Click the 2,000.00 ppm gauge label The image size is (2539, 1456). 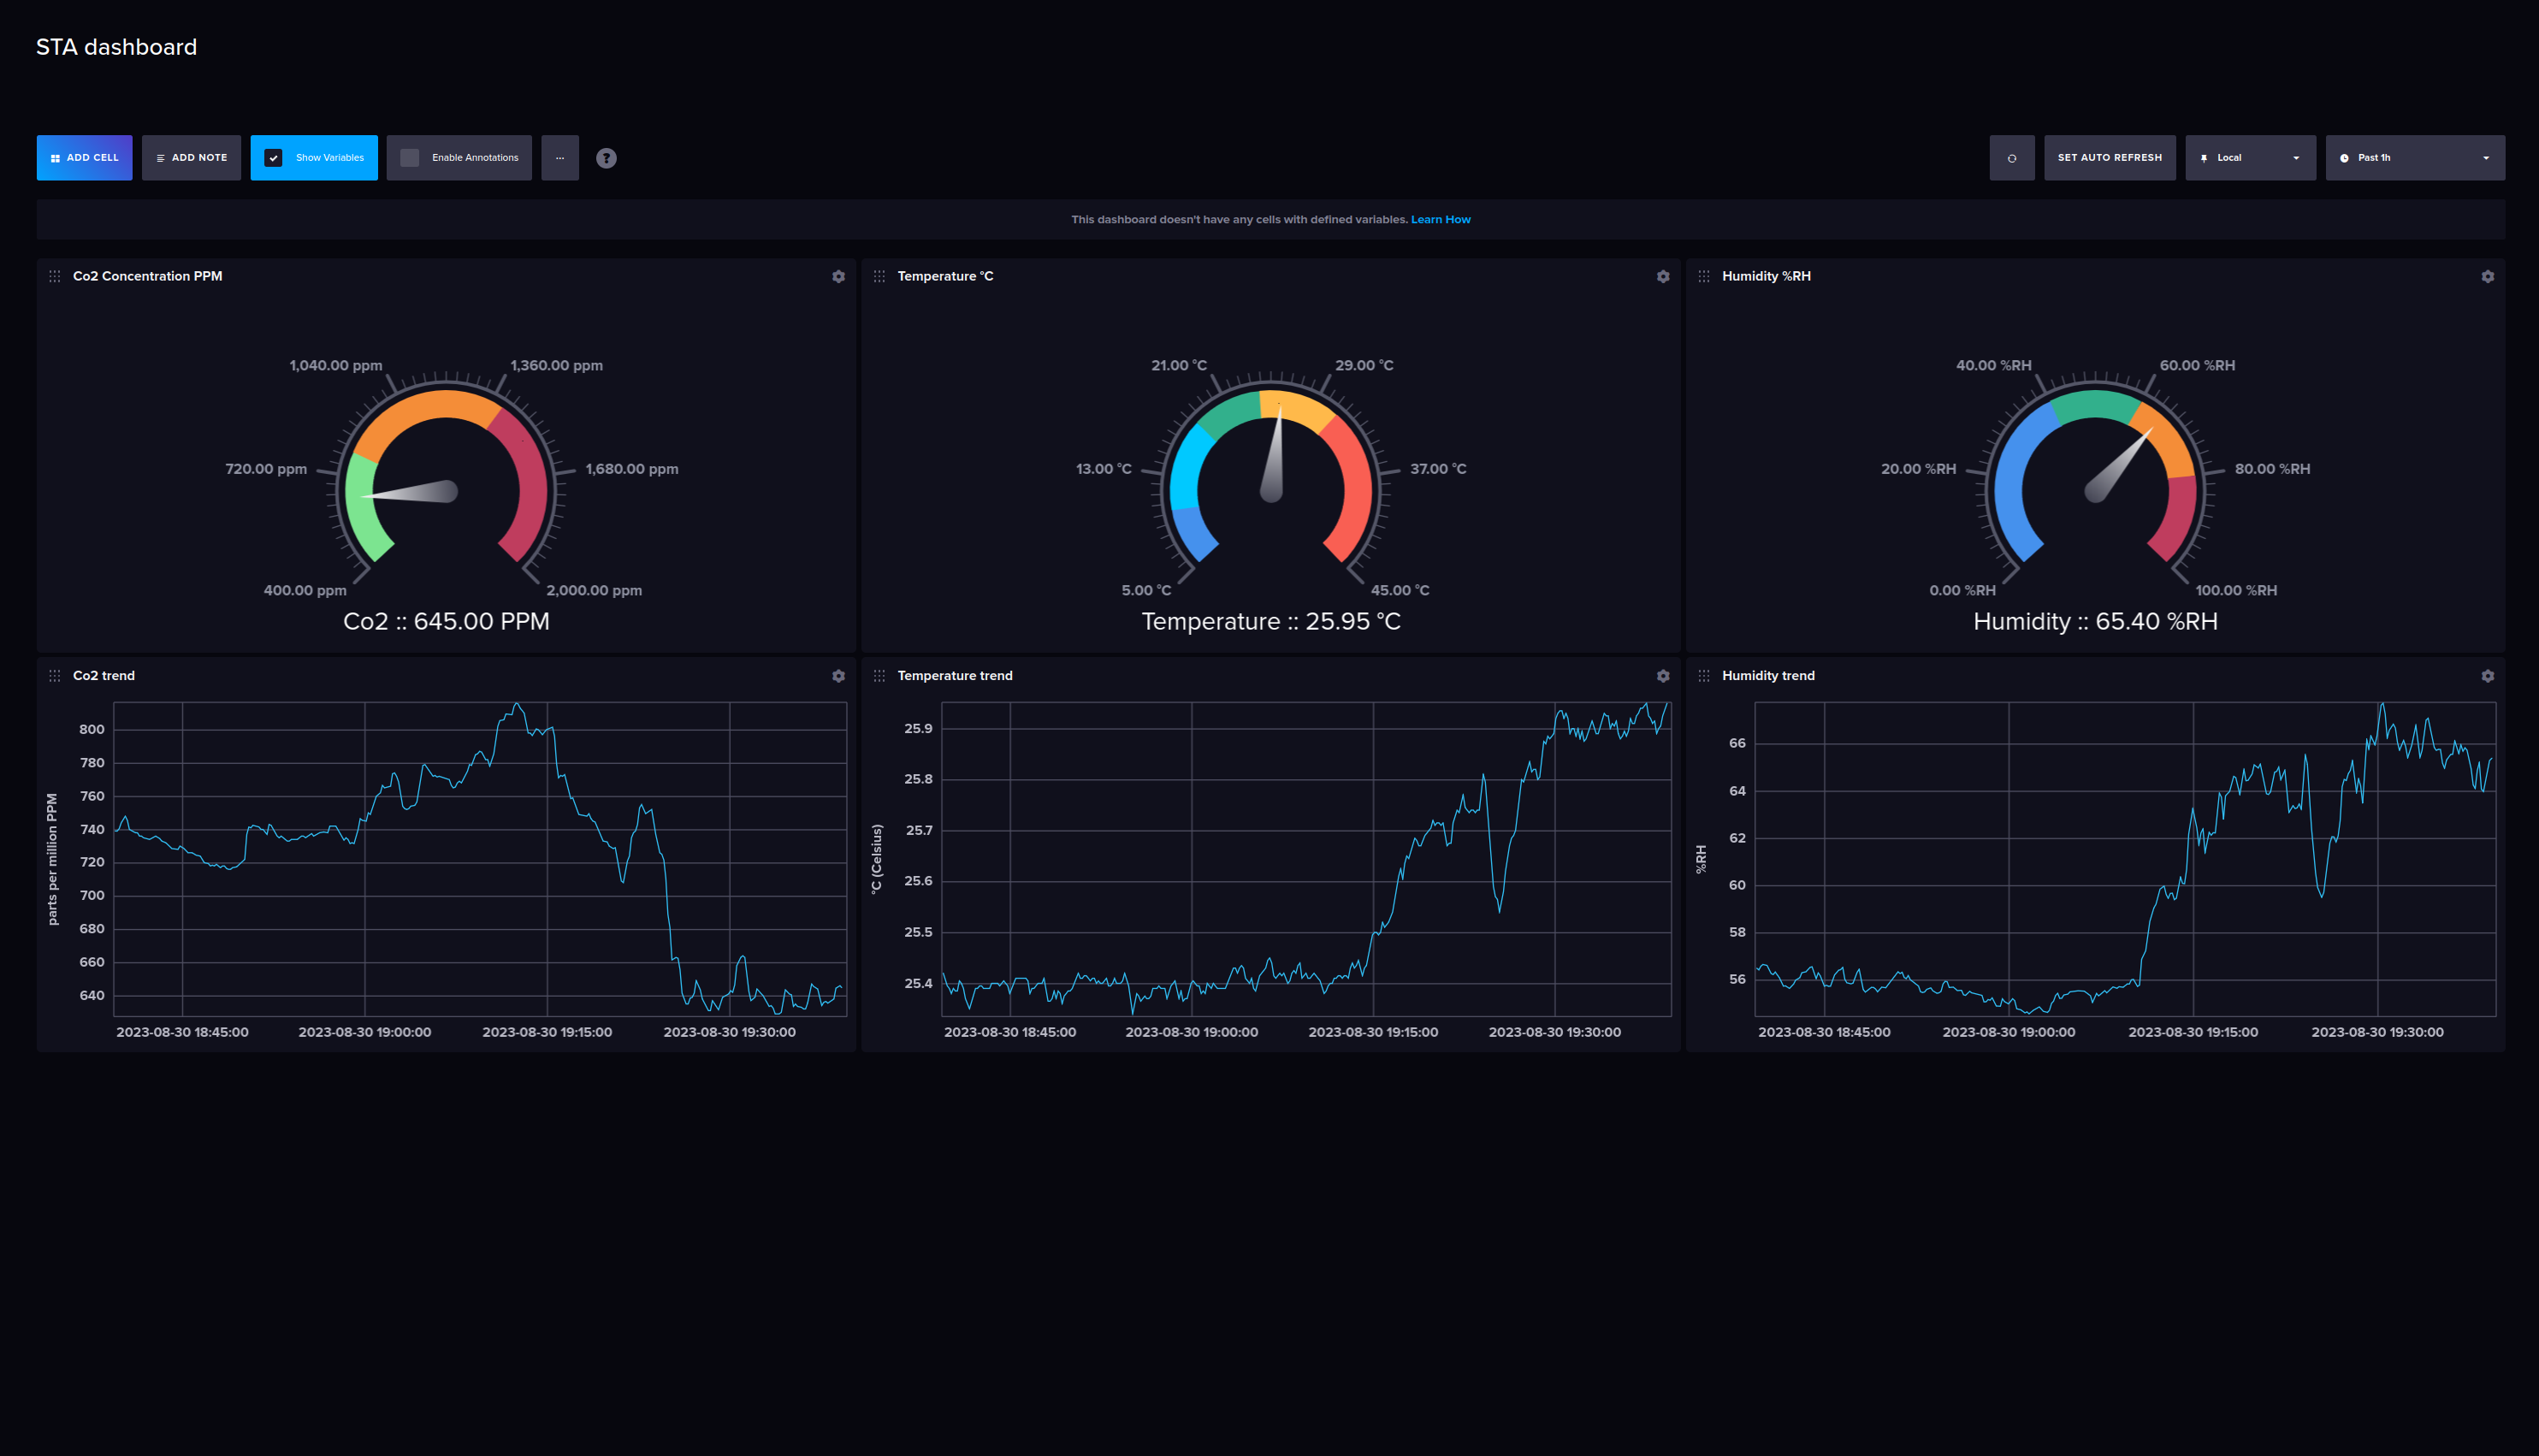tap(594, 591)
